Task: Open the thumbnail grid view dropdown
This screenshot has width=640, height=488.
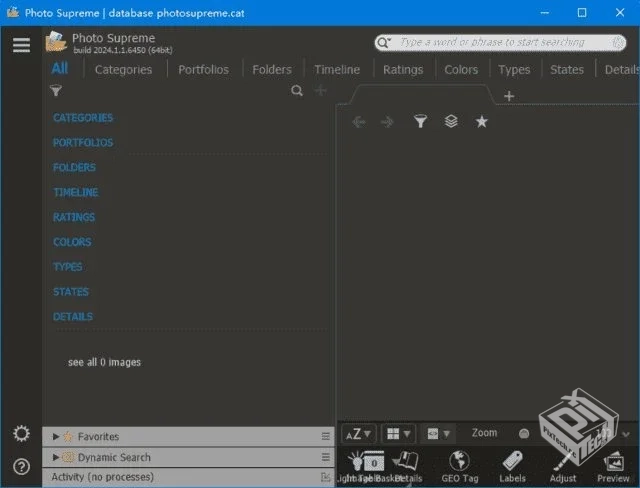Action: tap(399, 434)
